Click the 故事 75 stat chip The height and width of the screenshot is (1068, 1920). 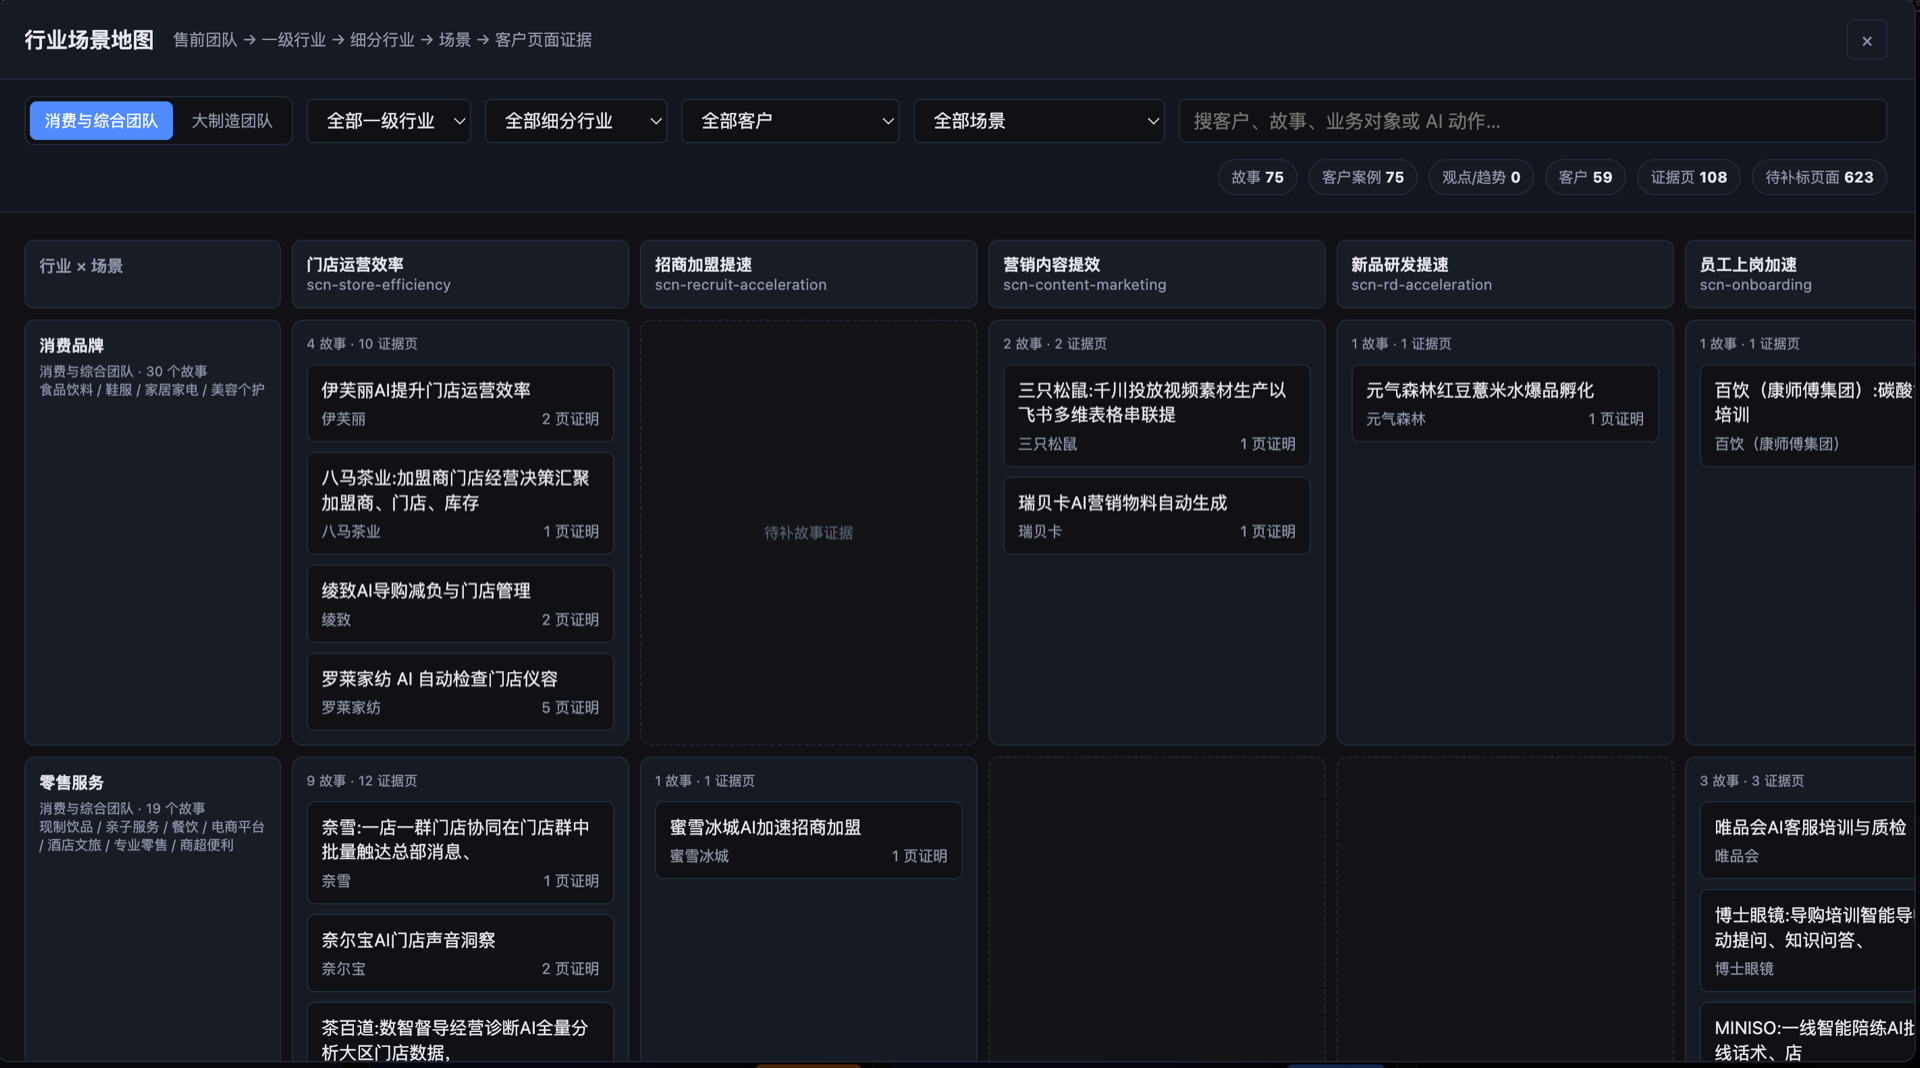[x=1257, y=177]
